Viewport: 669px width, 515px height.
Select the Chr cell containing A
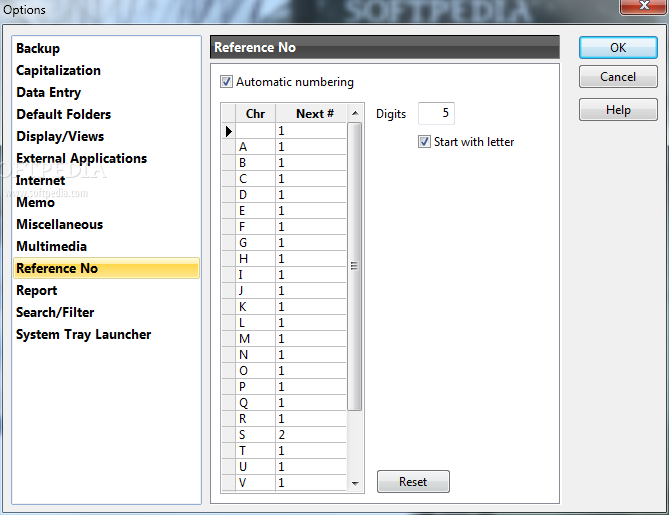point(255,147)
